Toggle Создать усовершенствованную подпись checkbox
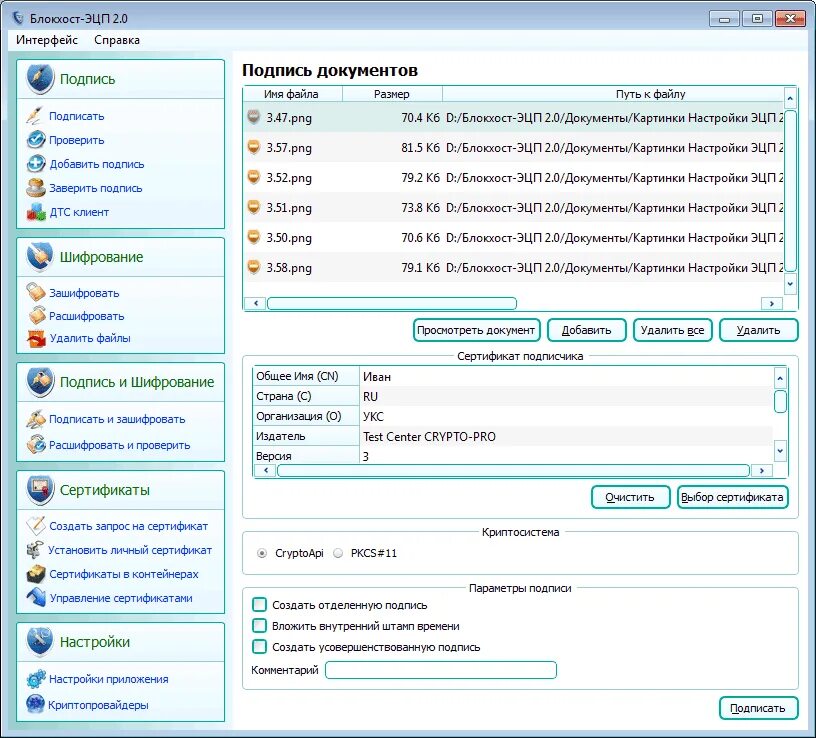Screen dimensions: 816x738 (259, 647)
